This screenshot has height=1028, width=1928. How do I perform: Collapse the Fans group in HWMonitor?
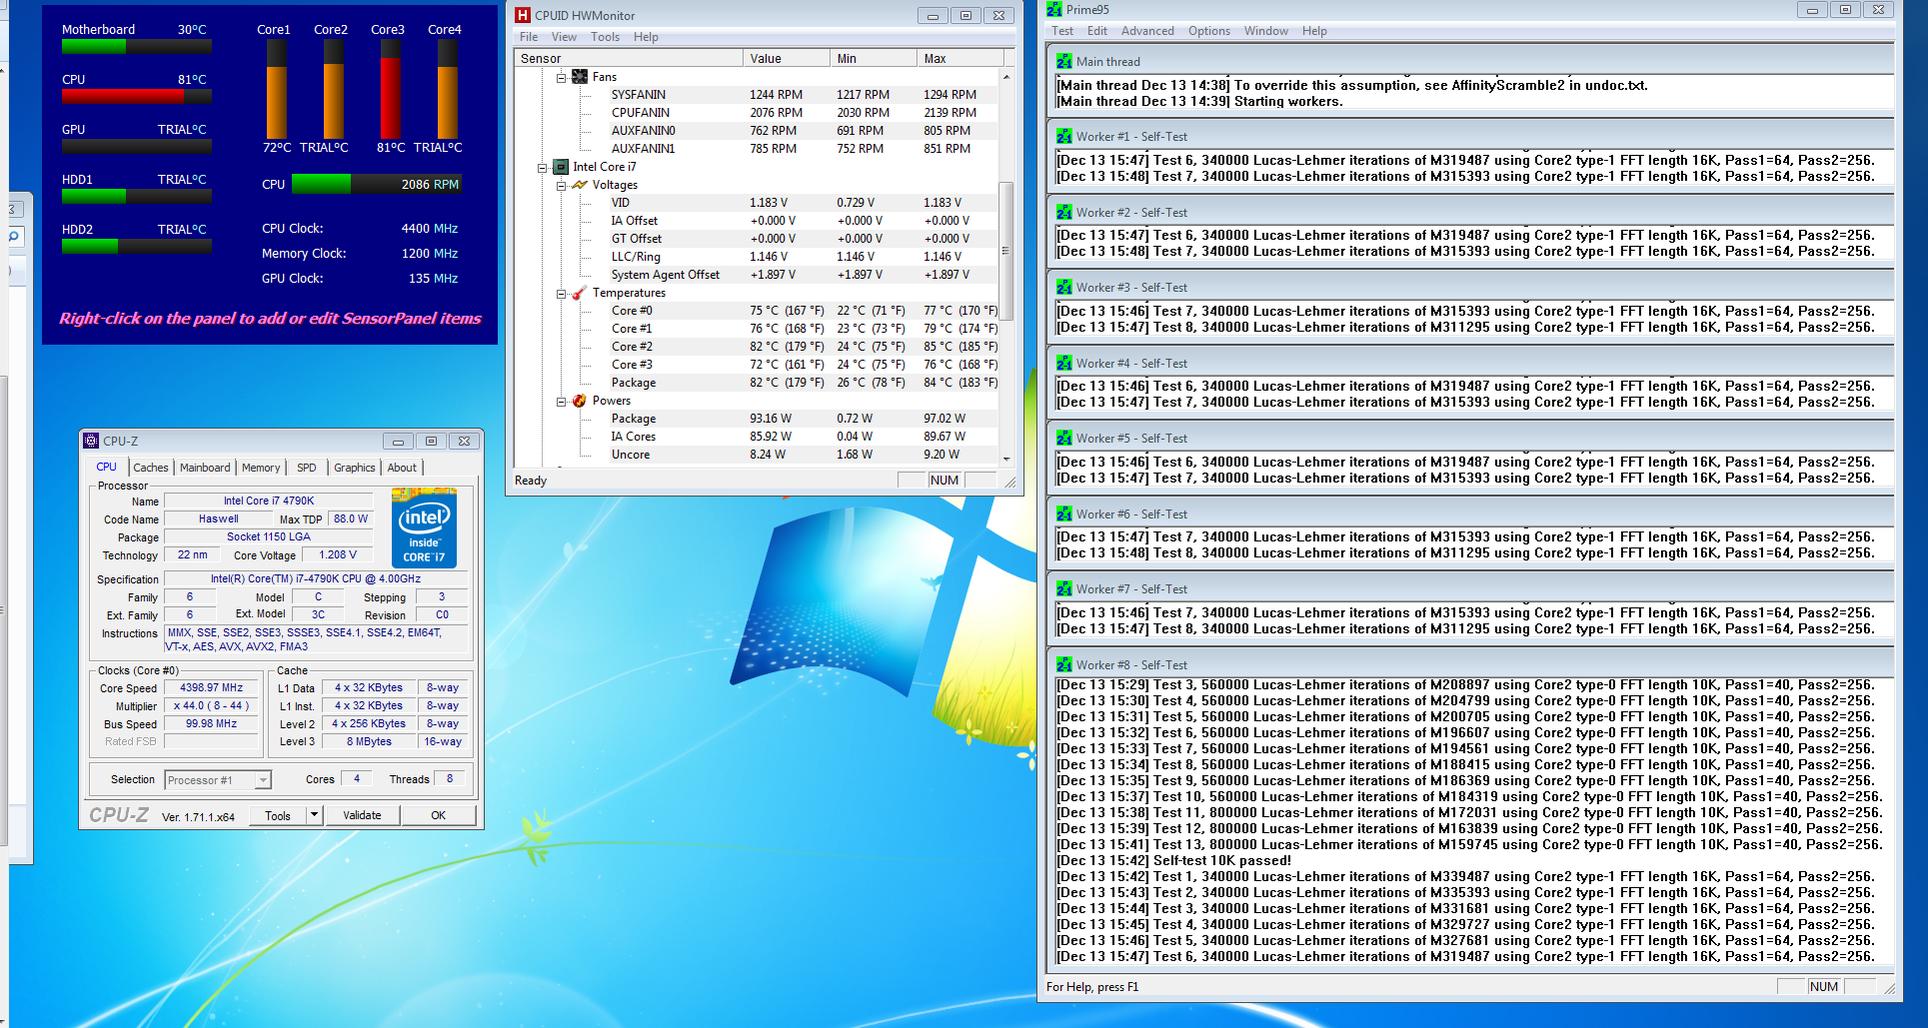[561, 77]
